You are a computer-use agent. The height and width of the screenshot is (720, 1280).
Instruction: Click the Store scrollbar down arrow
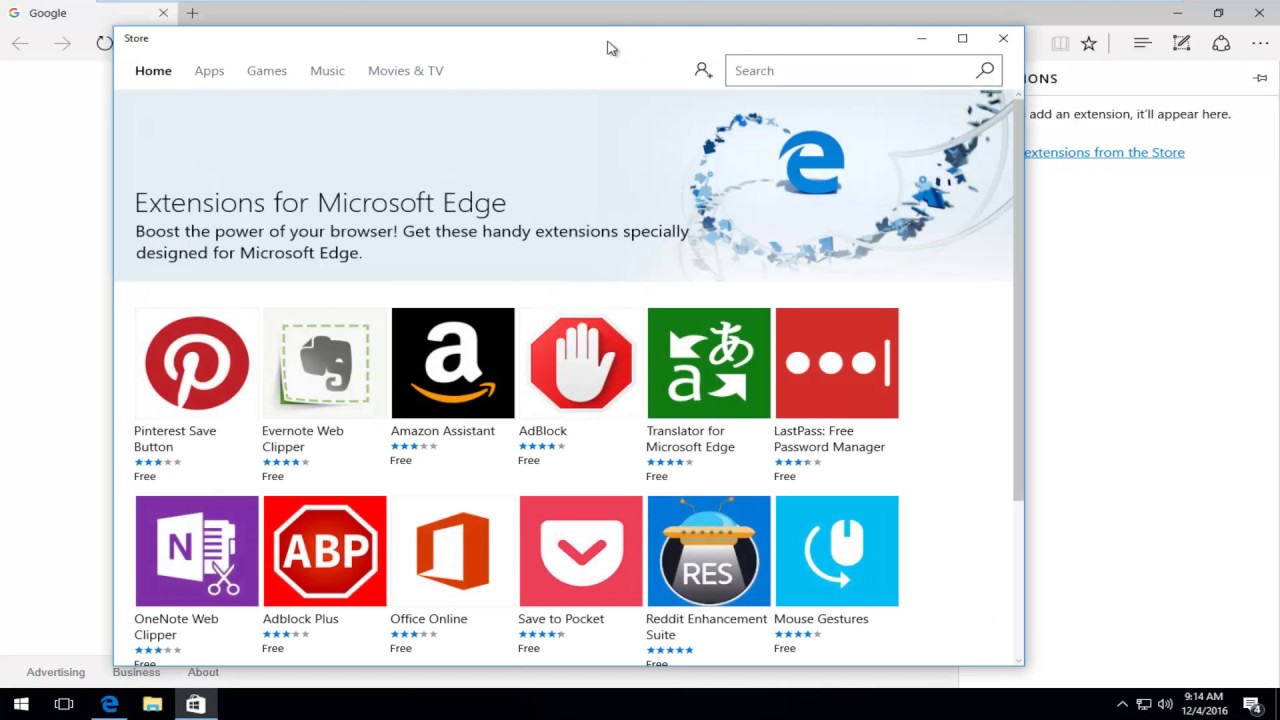coord(1018,659)
